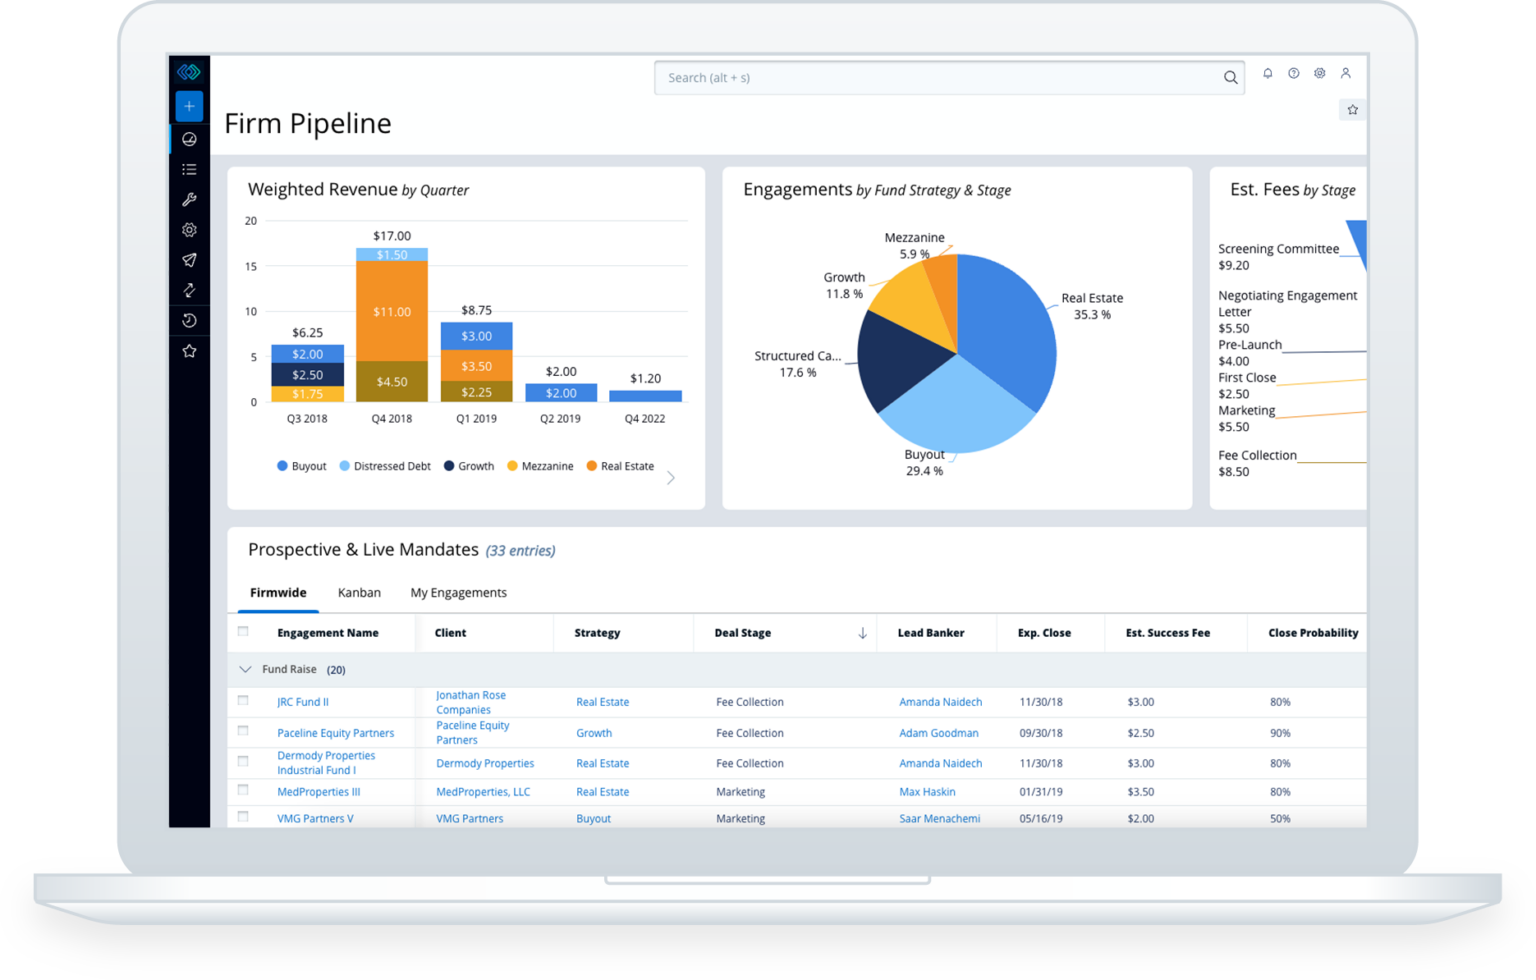Viewport: 1536px width, 980px height.
Task: Open the create new (+) button in sidebar
Action: pos(189,105)
